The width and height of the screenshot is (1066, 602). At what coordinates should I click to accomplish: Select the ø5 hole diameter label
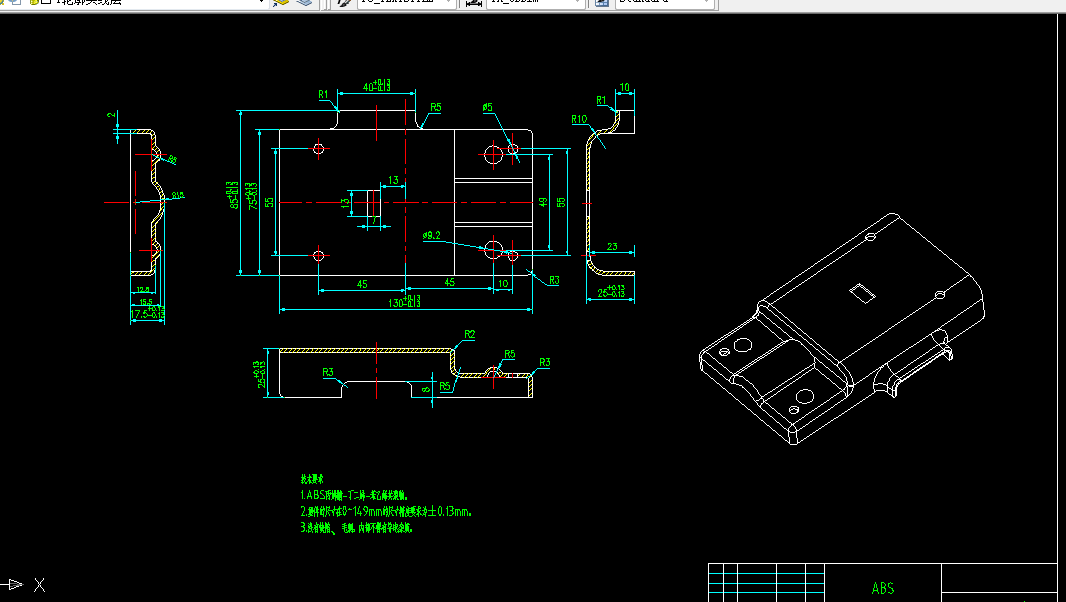(487, 107)
